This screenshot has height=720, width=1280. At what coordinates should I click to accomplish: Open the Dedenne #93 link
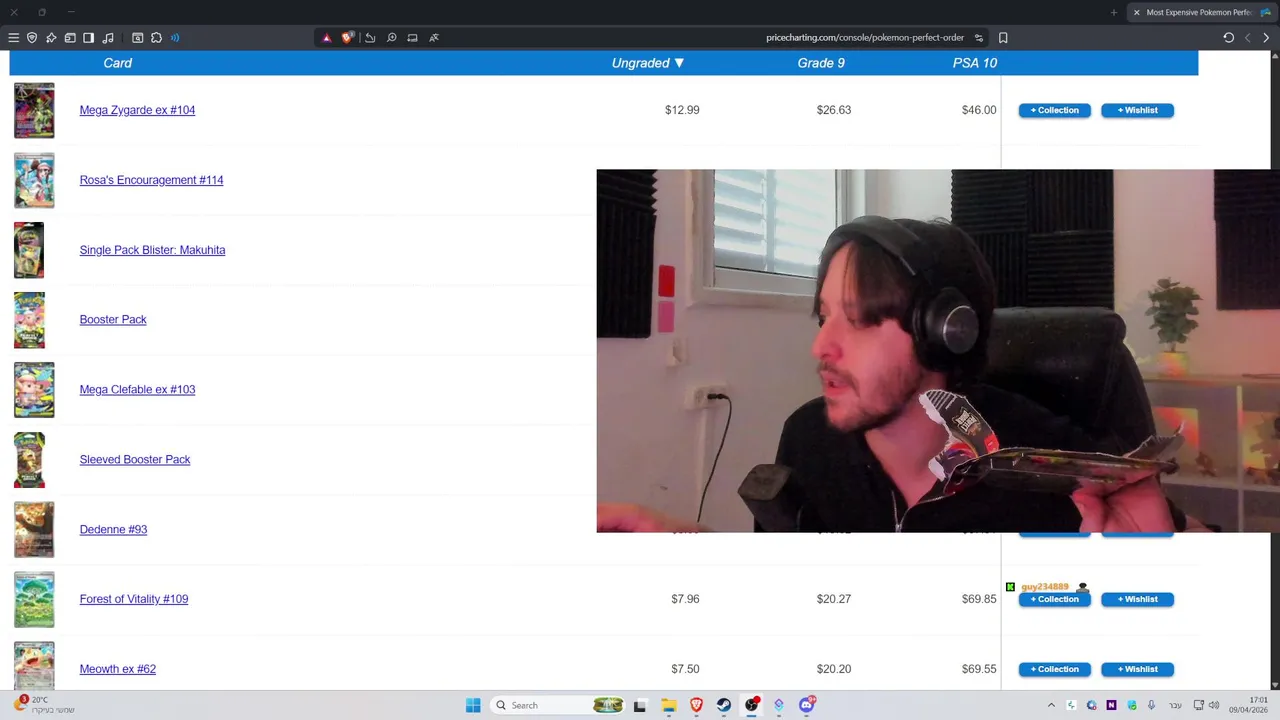tap(113, 529)
